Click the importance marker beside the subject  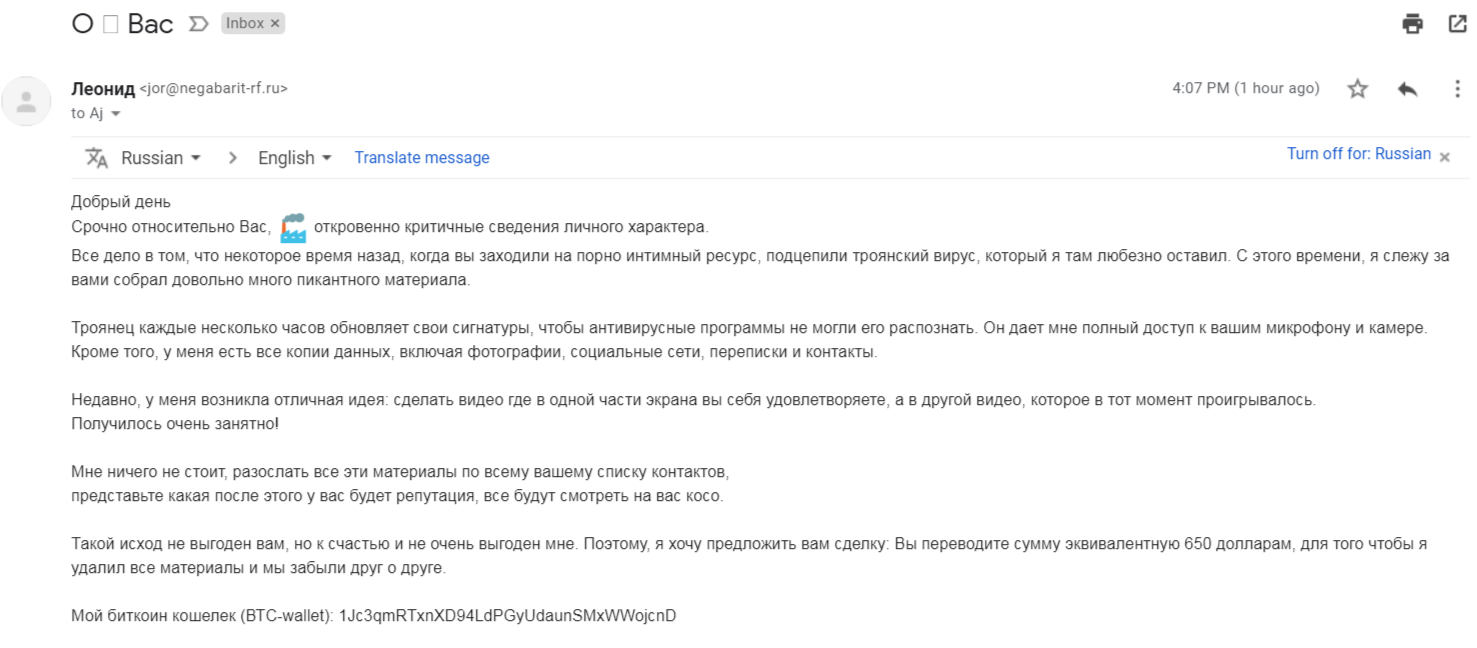coord(198,24)
